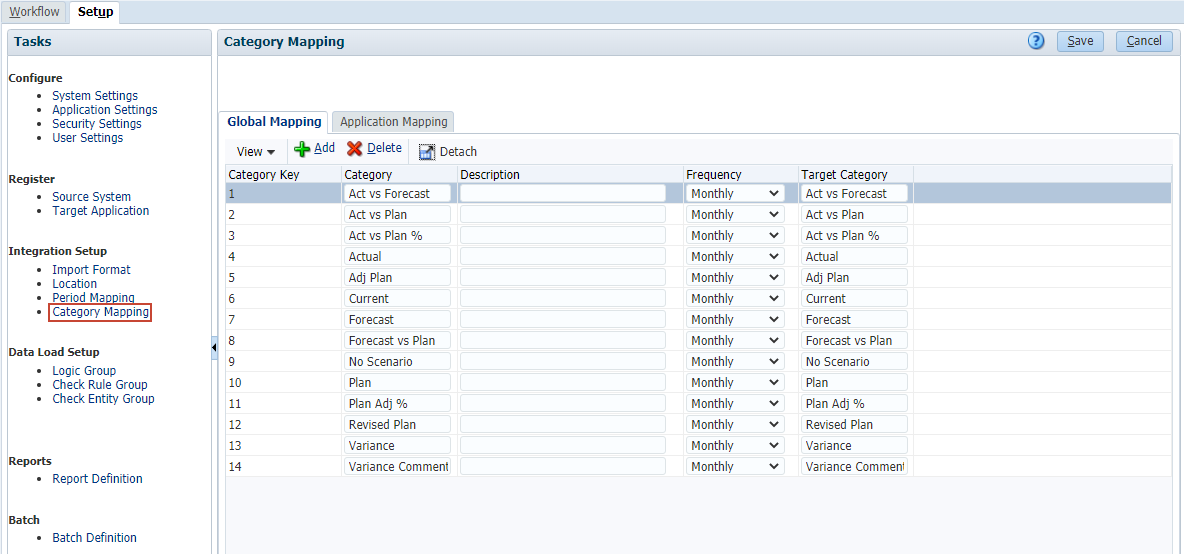Click the Description column header
This screenshot has width=1184, height=554.
(570, 174)
